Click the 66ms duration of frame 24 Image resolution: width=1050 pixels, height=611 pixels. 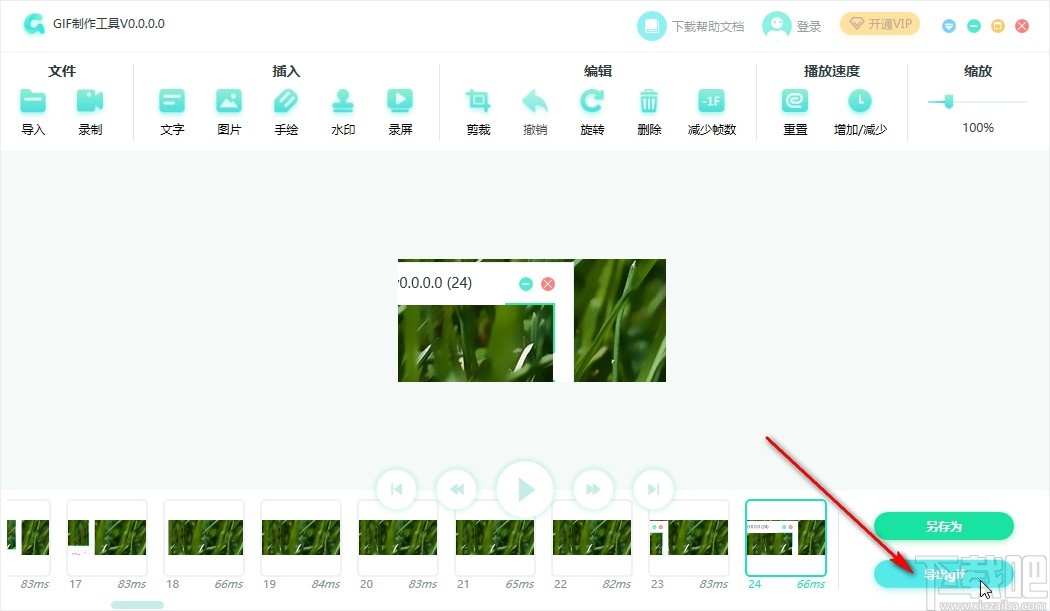pyautogui.click(x=810, y=584)
